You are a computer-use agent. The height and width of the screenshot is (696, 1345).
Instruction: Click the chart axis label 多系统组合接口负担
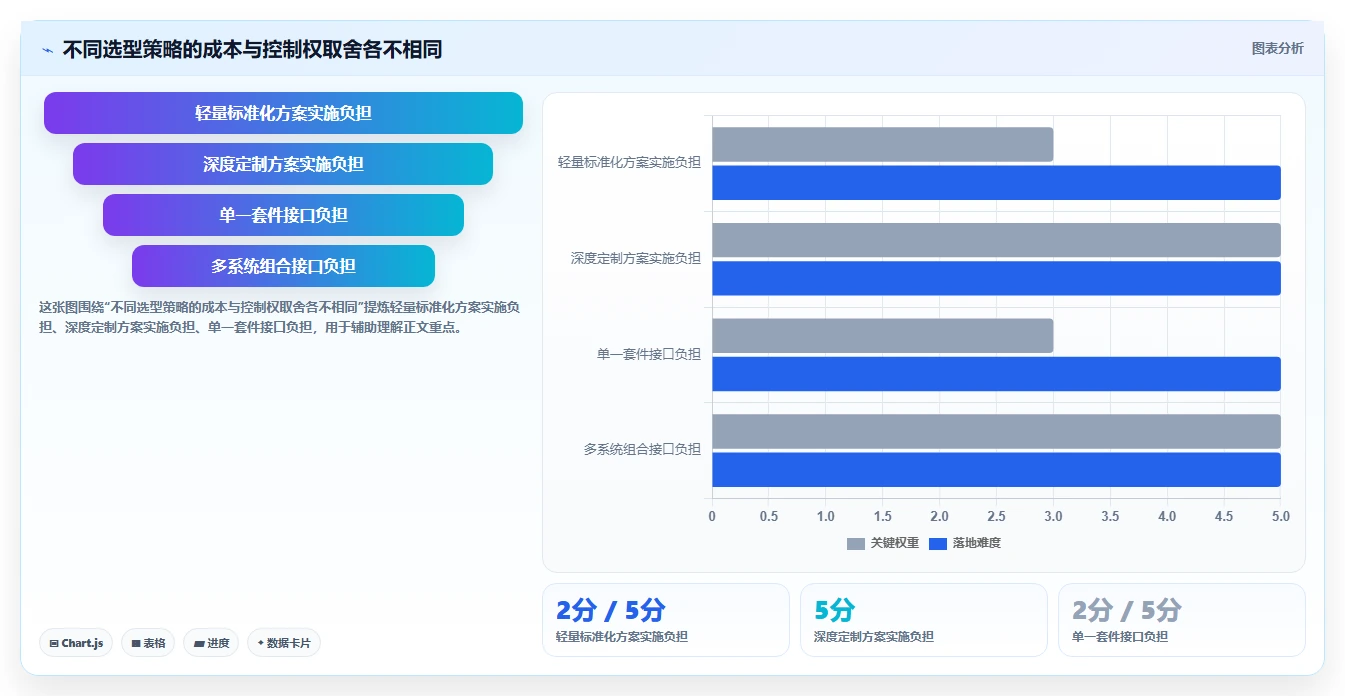(x=642, y=450)
